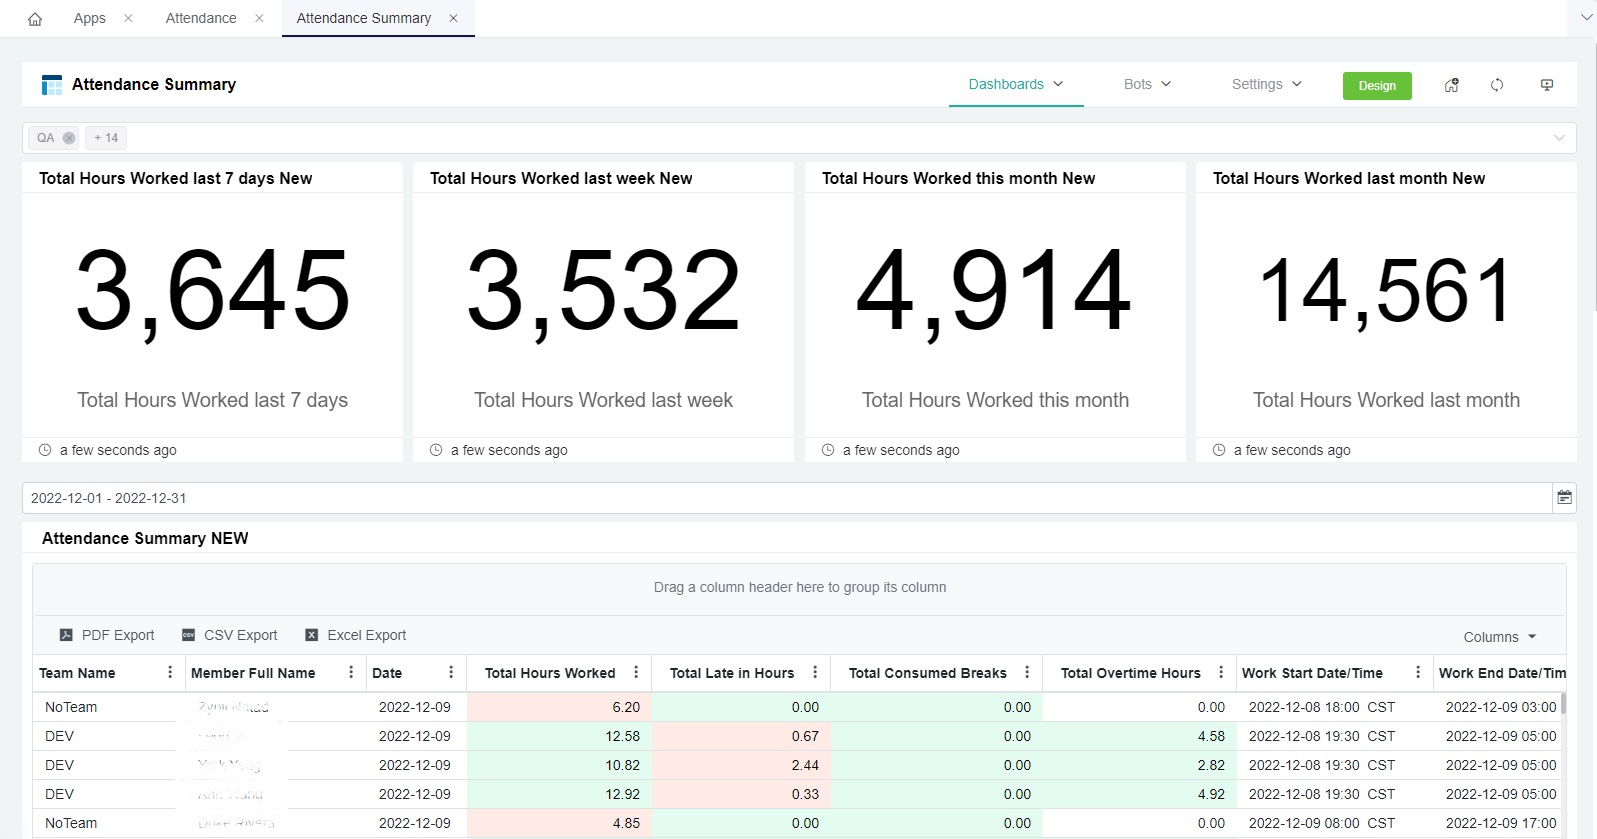Viewport: 1597px width, 839px height.
Task: Export the table with CSV Export
Action: pyautogui.click(x=229, y=635)
